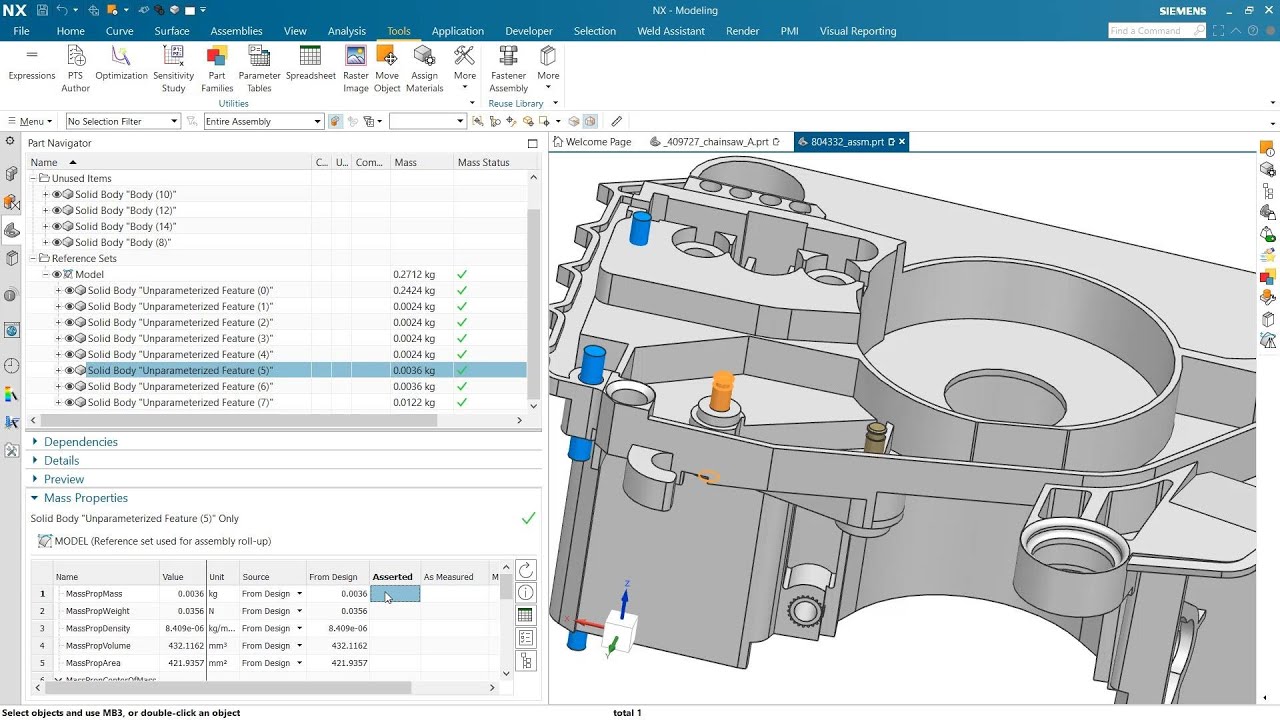Screen dimensions: 1280x720
Task: Toggle visibility eye of Solid Body "Body (10)"
Action: click(57, 195)
